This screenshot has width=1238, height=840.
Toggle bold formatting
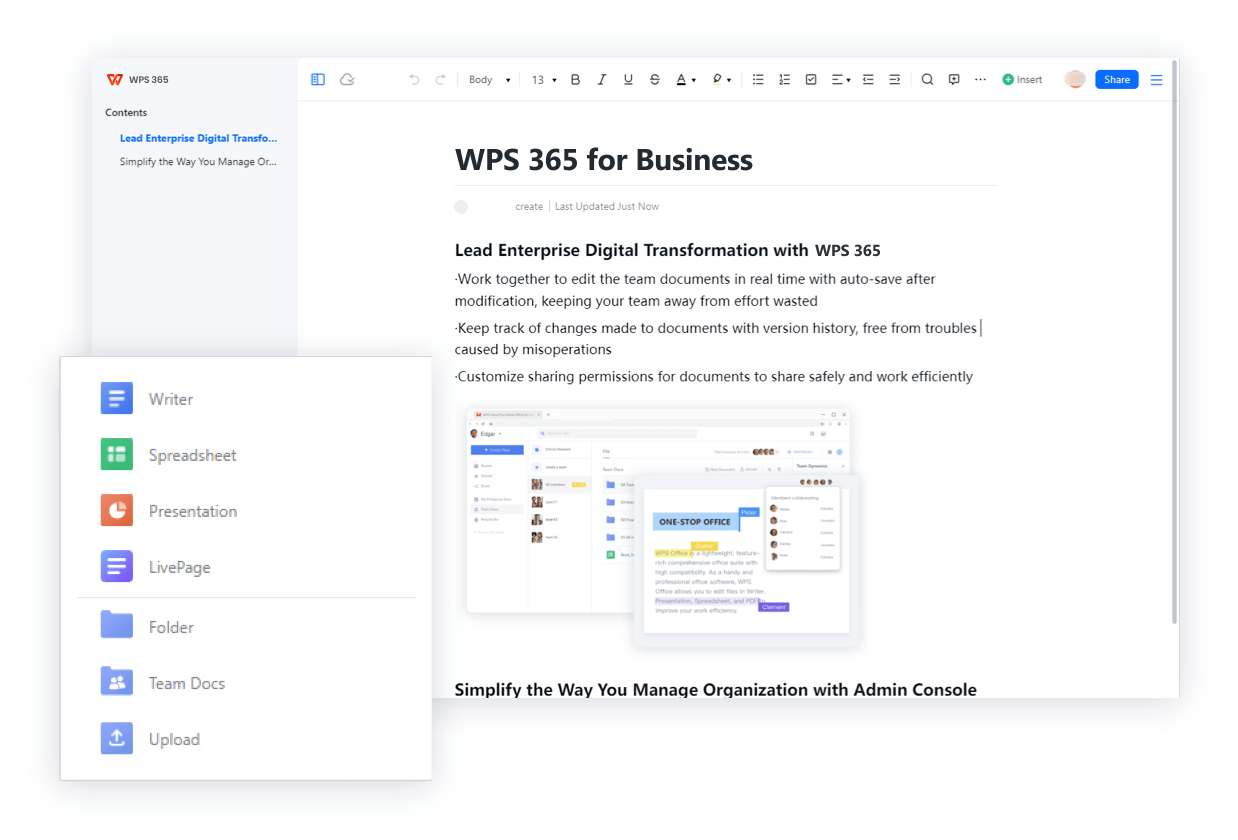(x=575, y=79)
